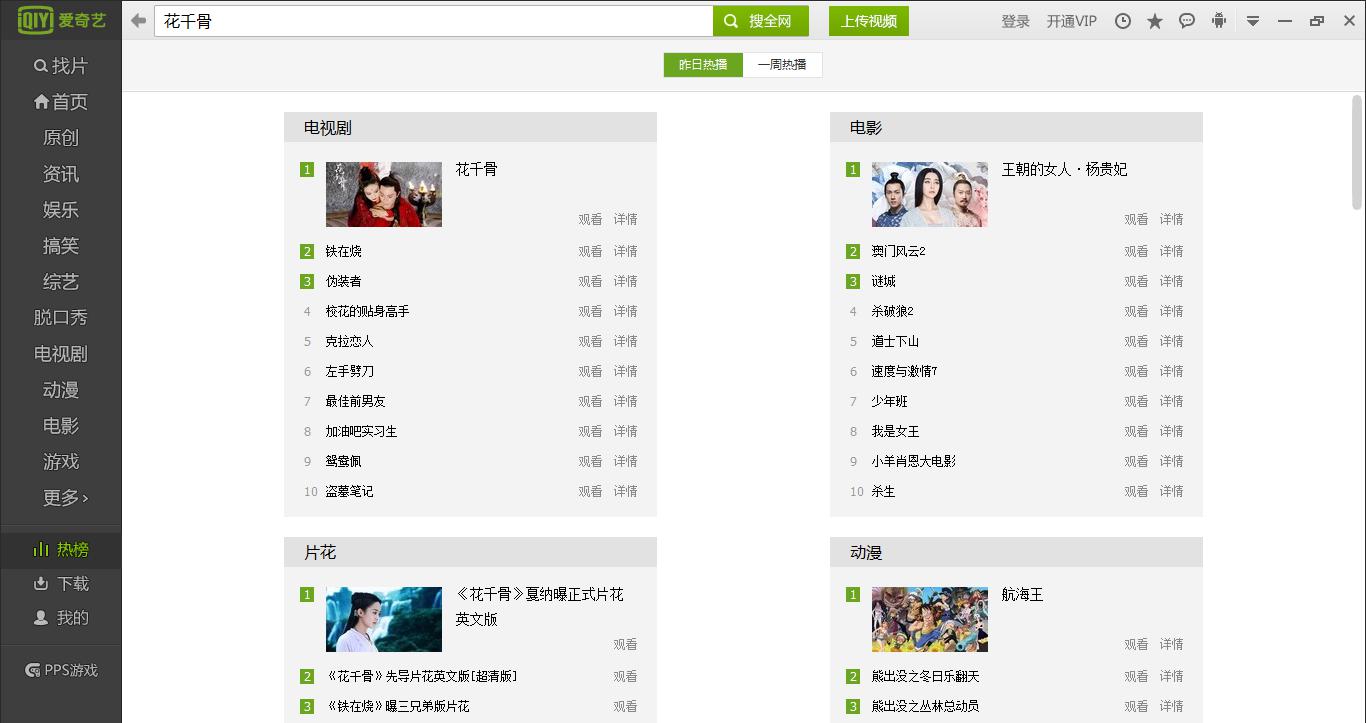Open 我的 profile in the sidebar
This screenshot has width=1366, height=723.
pyautogui.click(x=61, y=618)
